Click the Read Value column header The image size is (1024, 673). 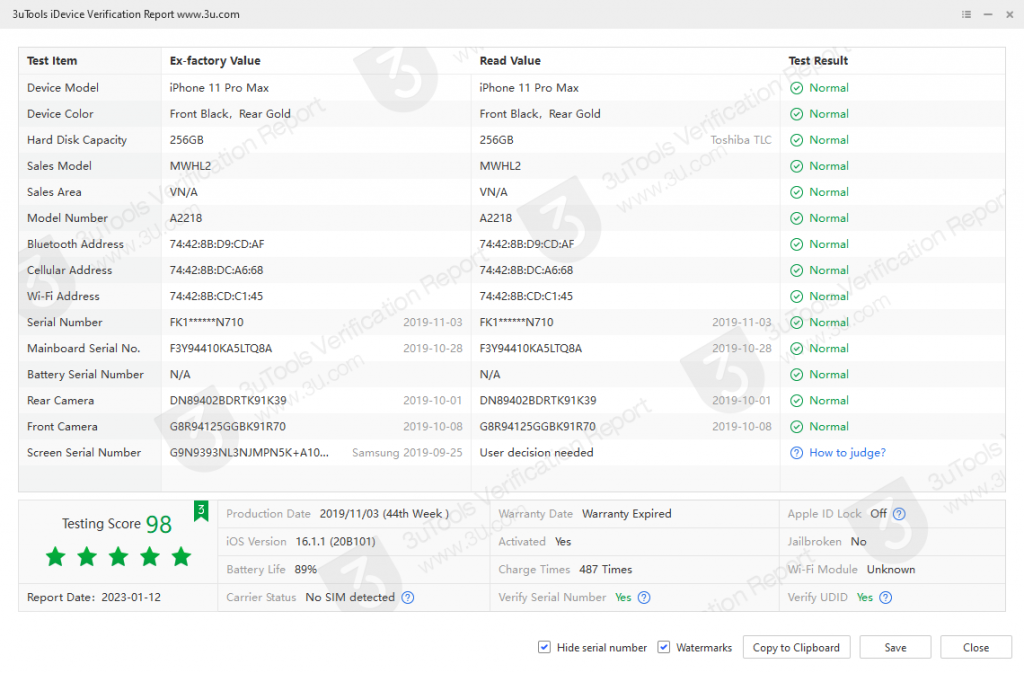(x=510, y=61)
